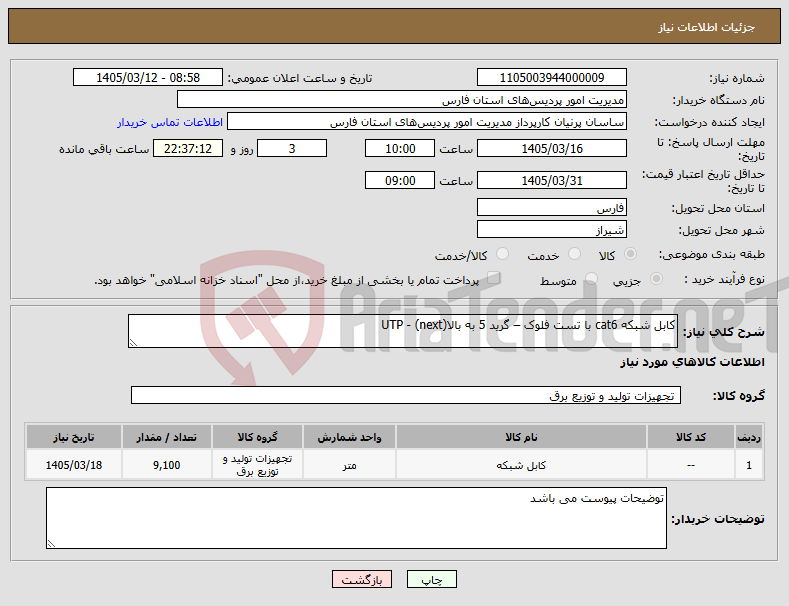Click the تاریخ نیاز column header

tap(73, 437)
